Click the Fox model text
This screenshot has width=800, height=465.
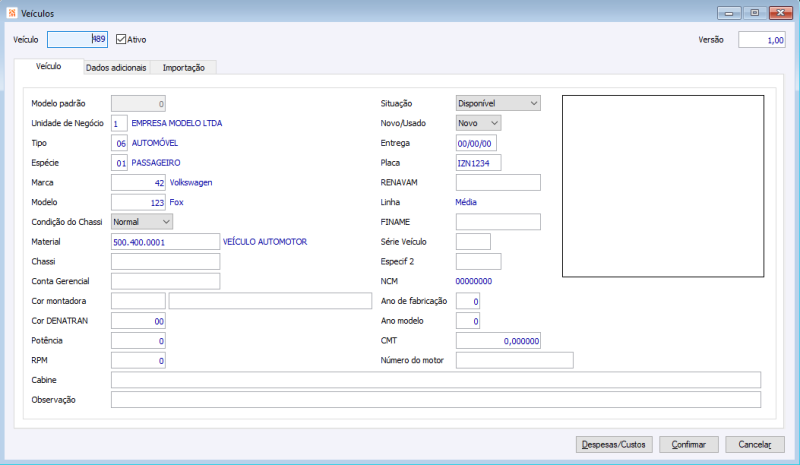click(x=176, y=202)
